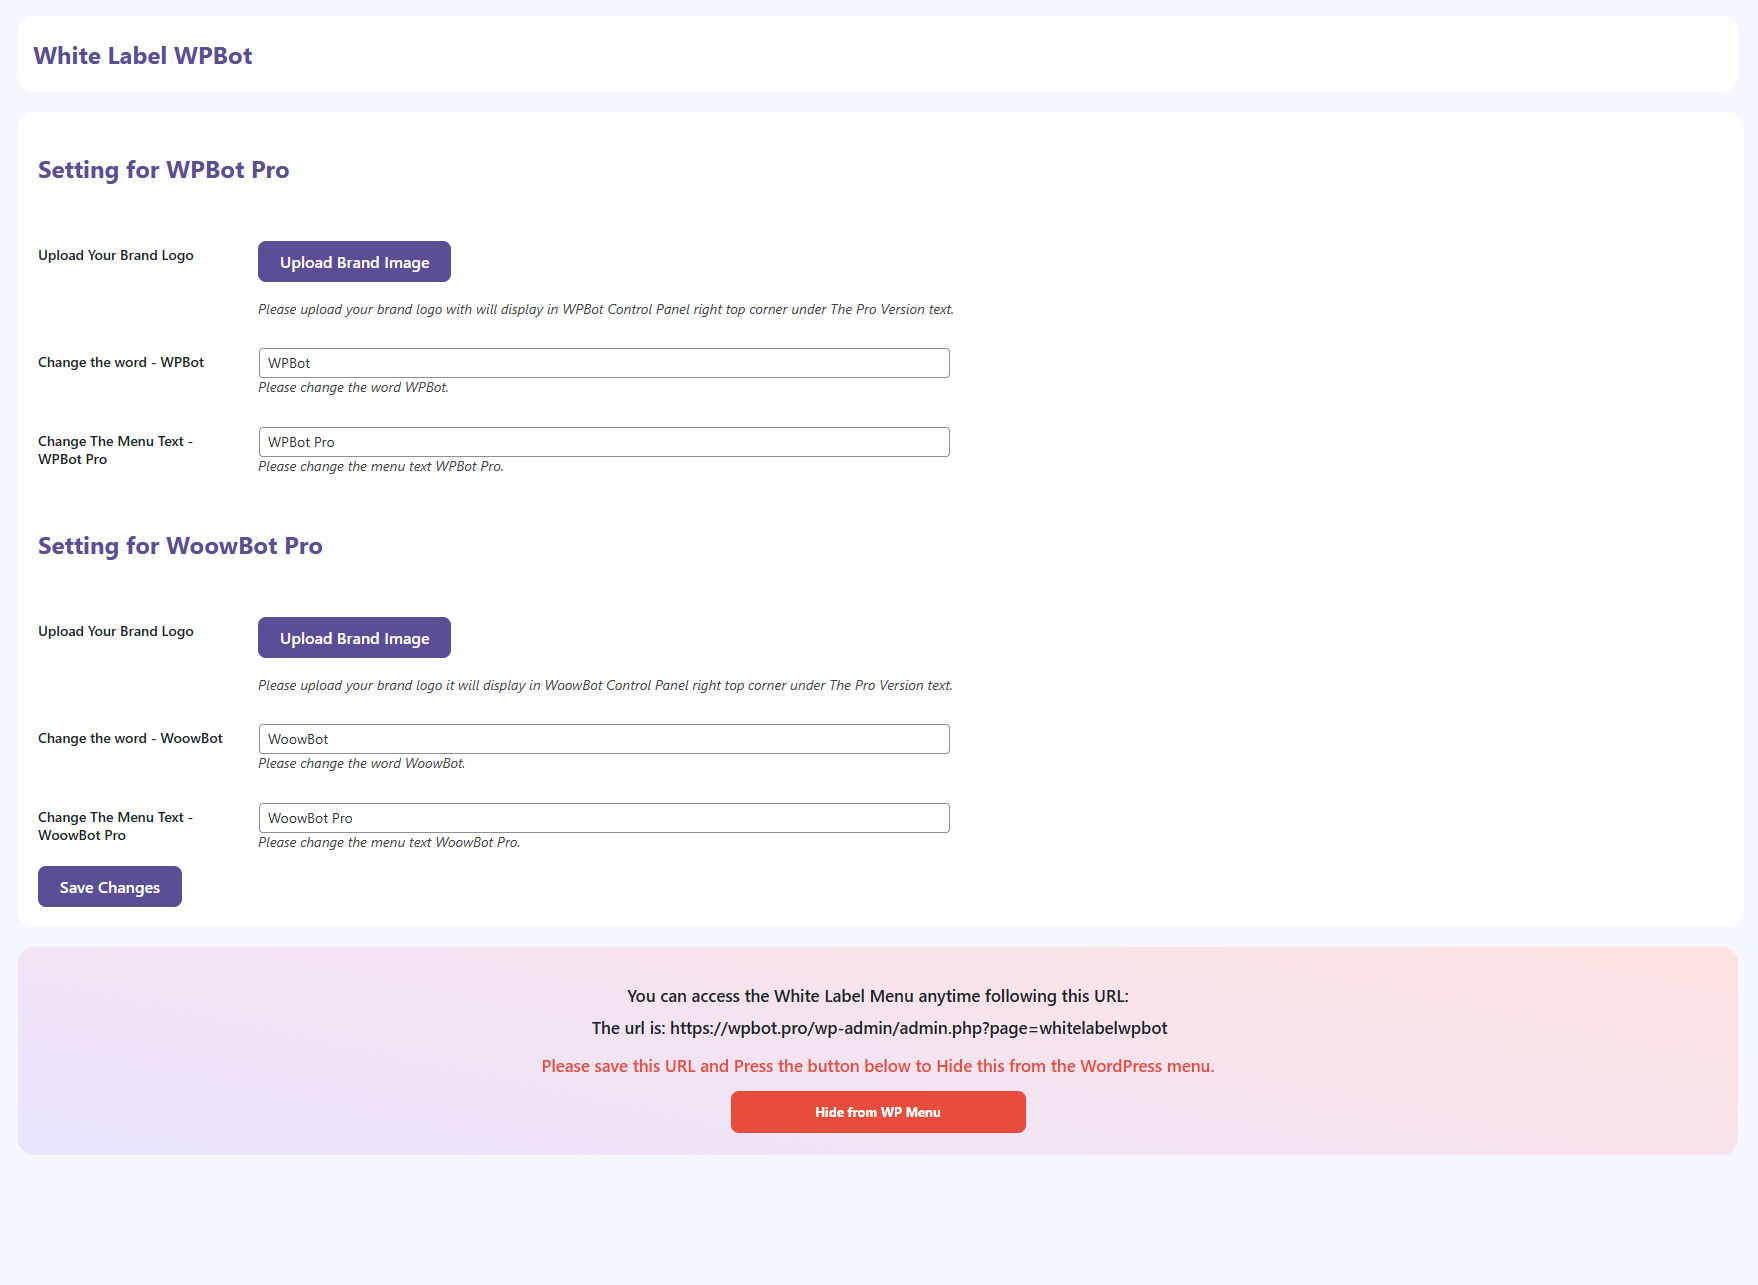Click Upload Brand Image for WPBot Pro
1758x1285 pixels.
354,262
